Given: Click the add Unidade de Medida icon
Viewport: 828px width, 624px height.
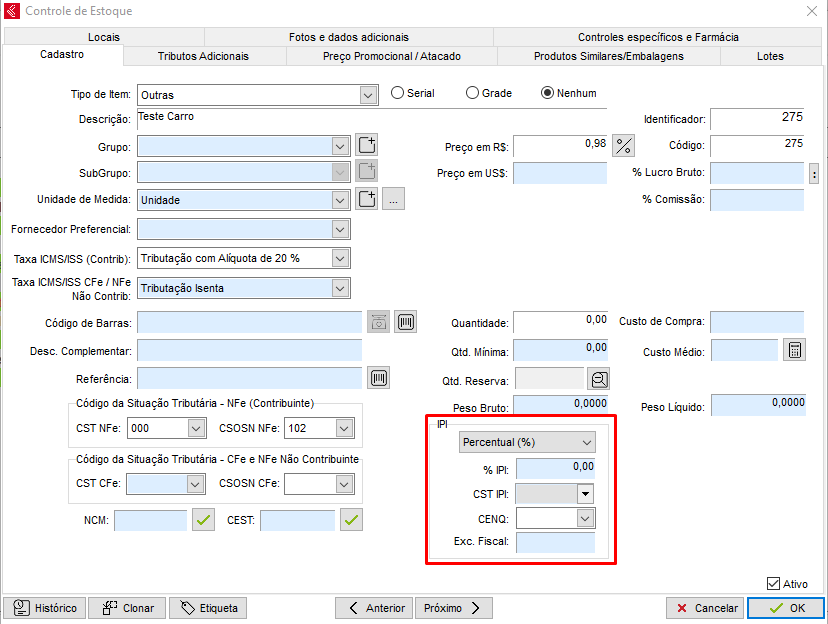Looking at the screenshot, I should 367,199.
